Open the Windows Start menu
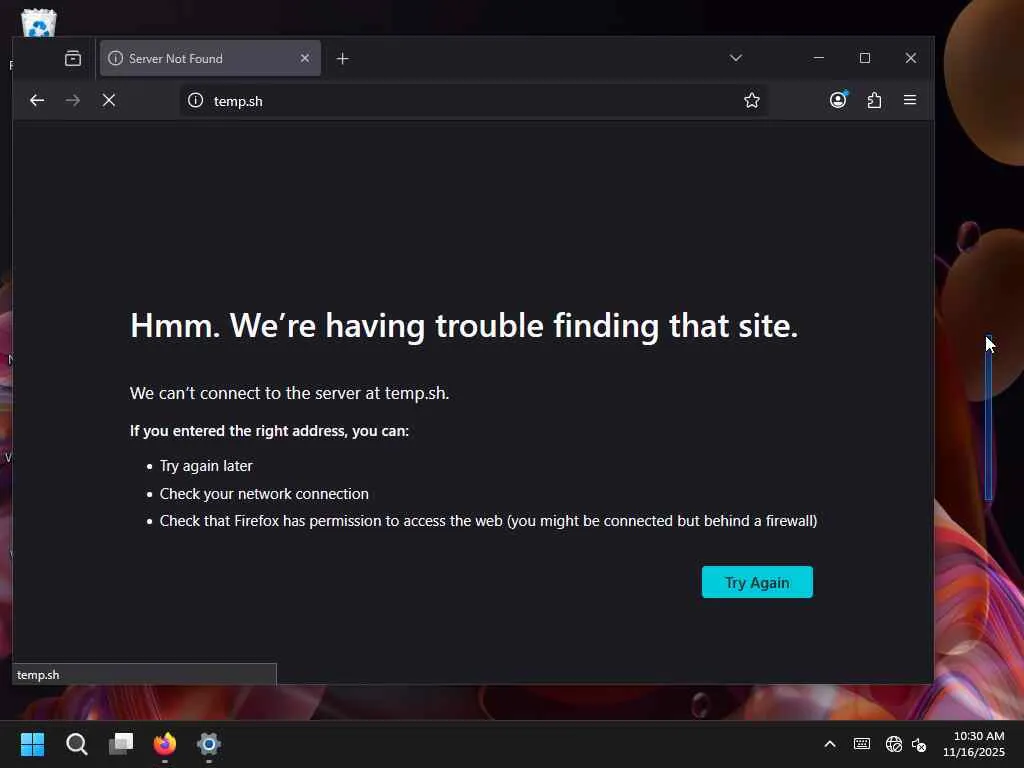Viewport: 1024px width, 768px height. click(x=33, y=744)
